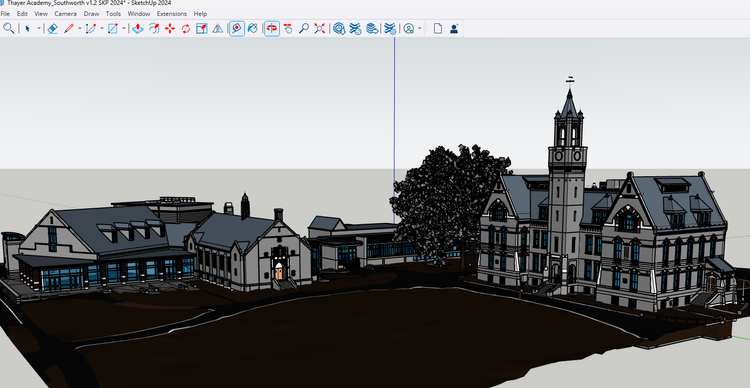Open the Extension Warehouse
The height and width of the screenshot is (388, 750).
point(355,29)
